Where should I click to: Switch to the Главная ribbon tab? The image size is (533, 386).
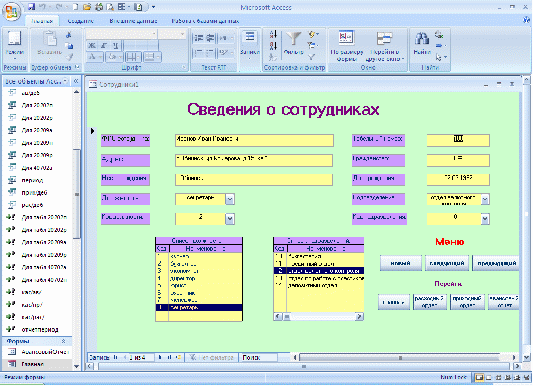(x=42, y=21)
